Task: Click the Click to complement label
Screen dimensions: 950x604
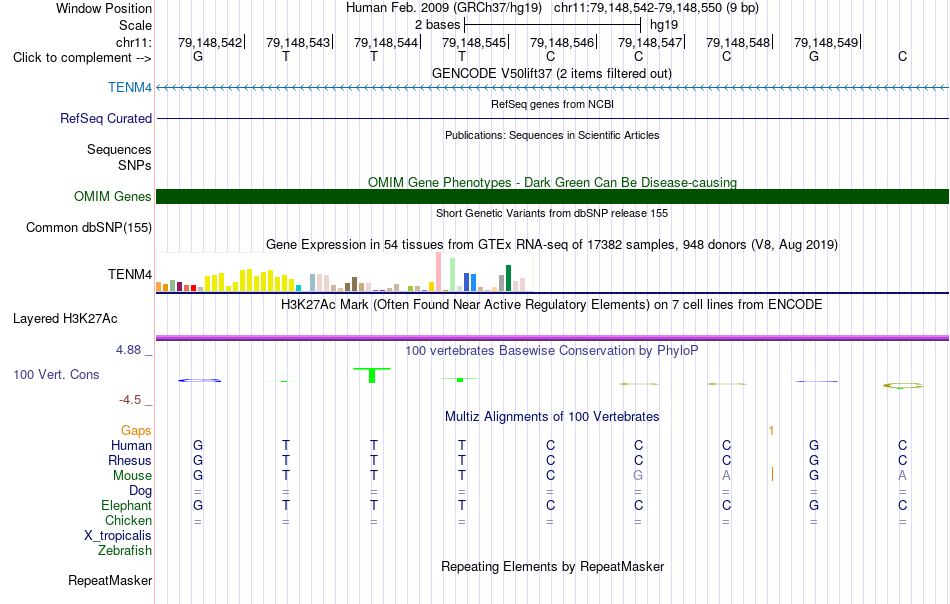Action: pyautogui.click(x=82, y=58)
